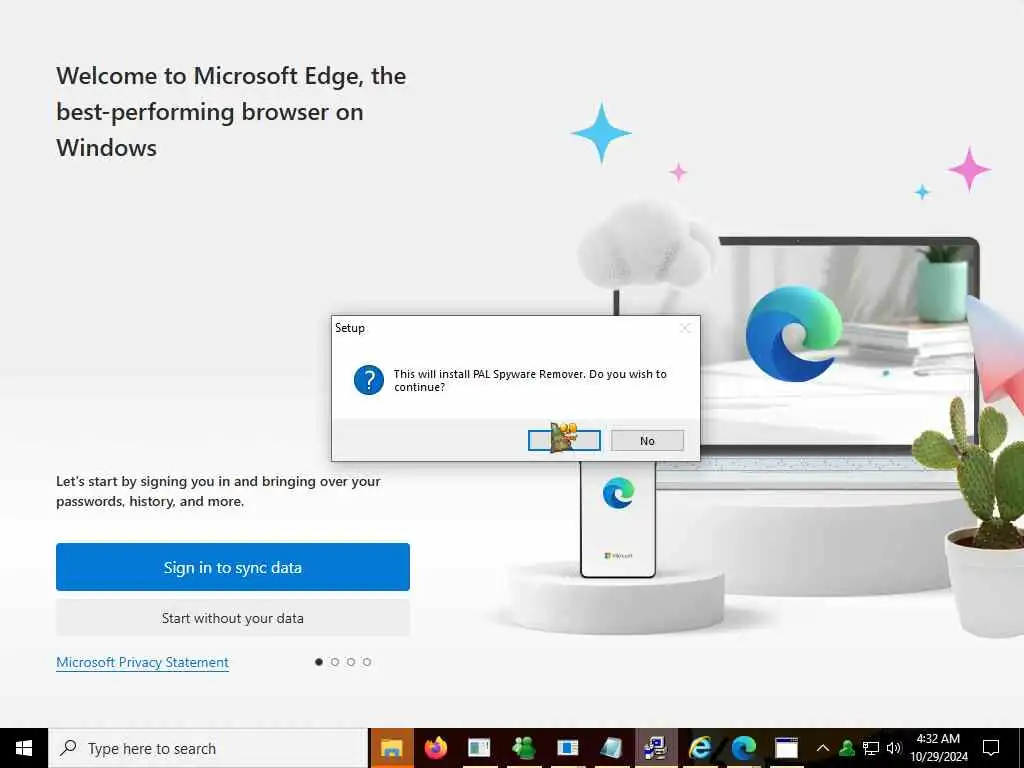Image resolution: width=1024 pixels, height=768 pixels.
Task: Switch to Microsoft Edge on the taskbar
Action: [743, 748]
